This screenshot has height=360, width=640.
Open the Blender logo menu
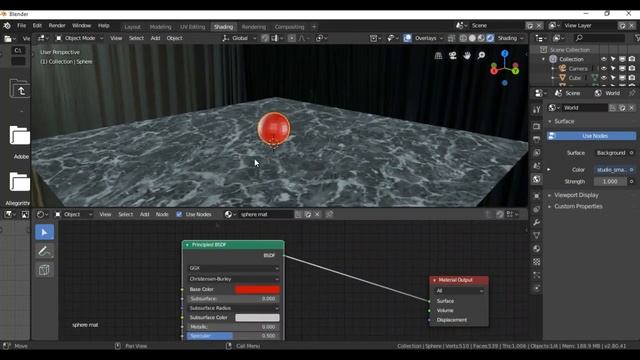[x=7, y=25]
